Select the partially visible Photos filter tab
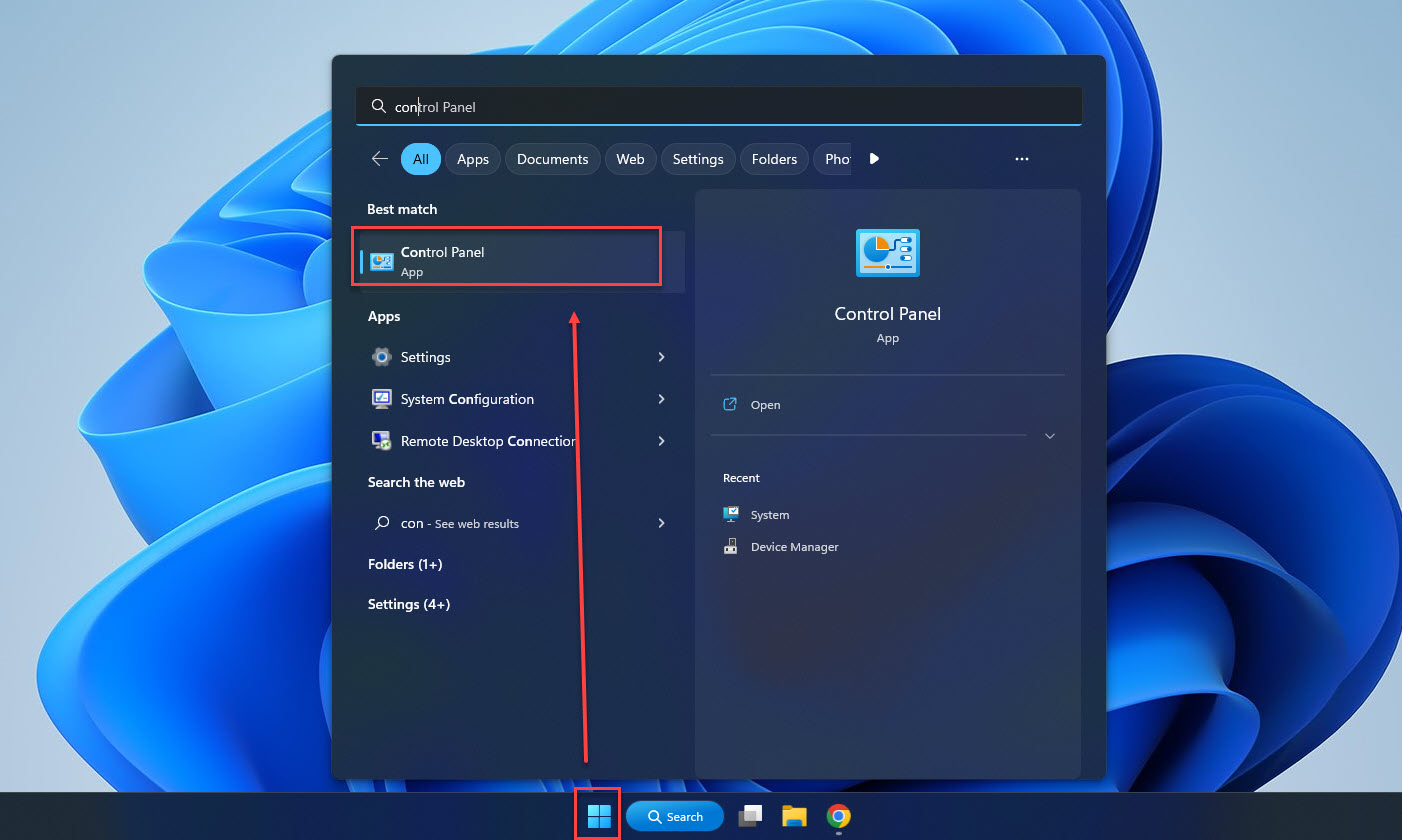 [833, 159]
